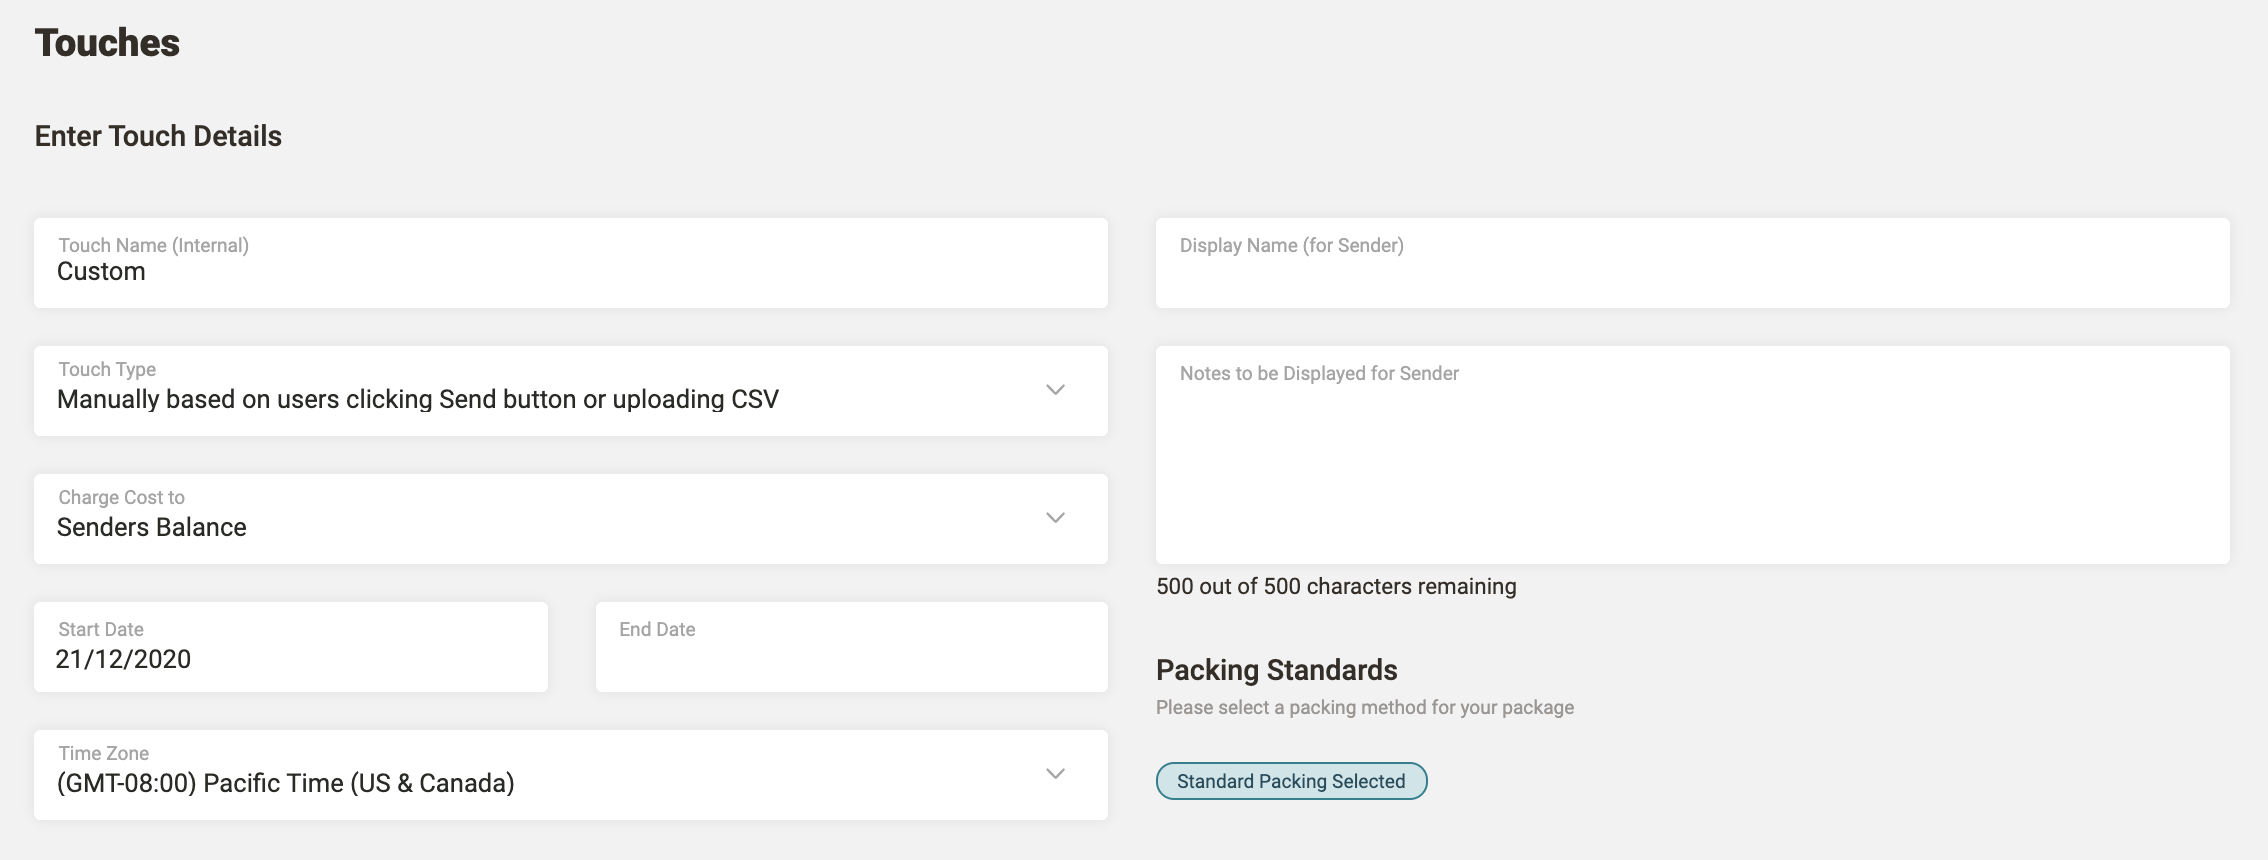The width and height of the screenshot is (2268, 860).
Task: Select the Start Date field
Action: click(291, 647)
